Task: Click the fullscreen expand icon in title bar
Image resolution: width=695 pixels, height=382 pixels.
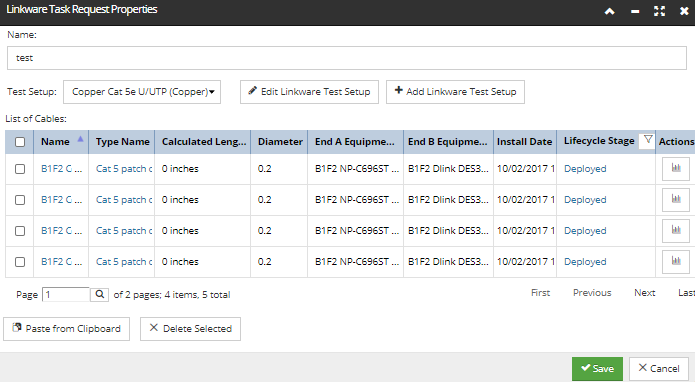Action: [x=660, y=12]
